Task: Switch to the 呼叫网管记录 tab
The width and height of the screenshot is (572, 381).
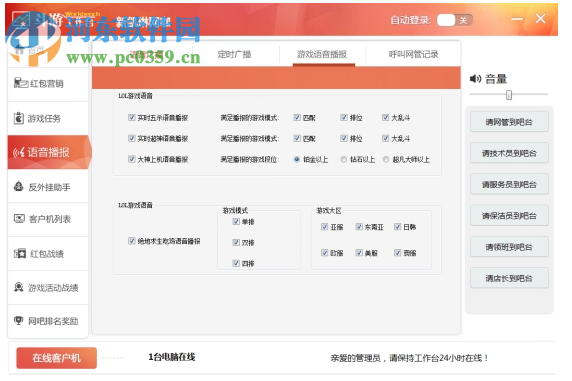Action: point(413,55)
